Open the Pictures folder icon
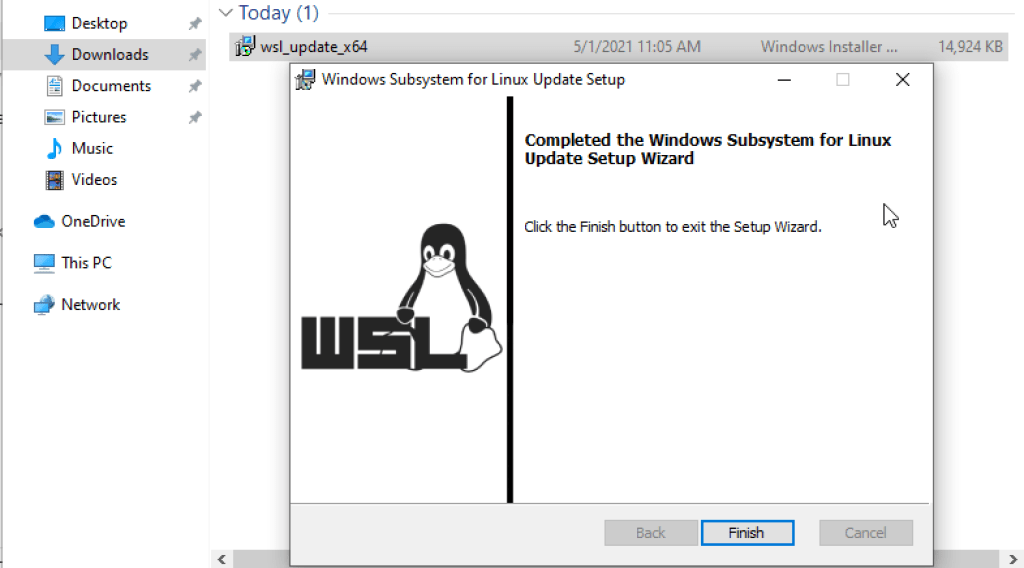Screen dimensions: 1024x568 [x=54, y=118]
